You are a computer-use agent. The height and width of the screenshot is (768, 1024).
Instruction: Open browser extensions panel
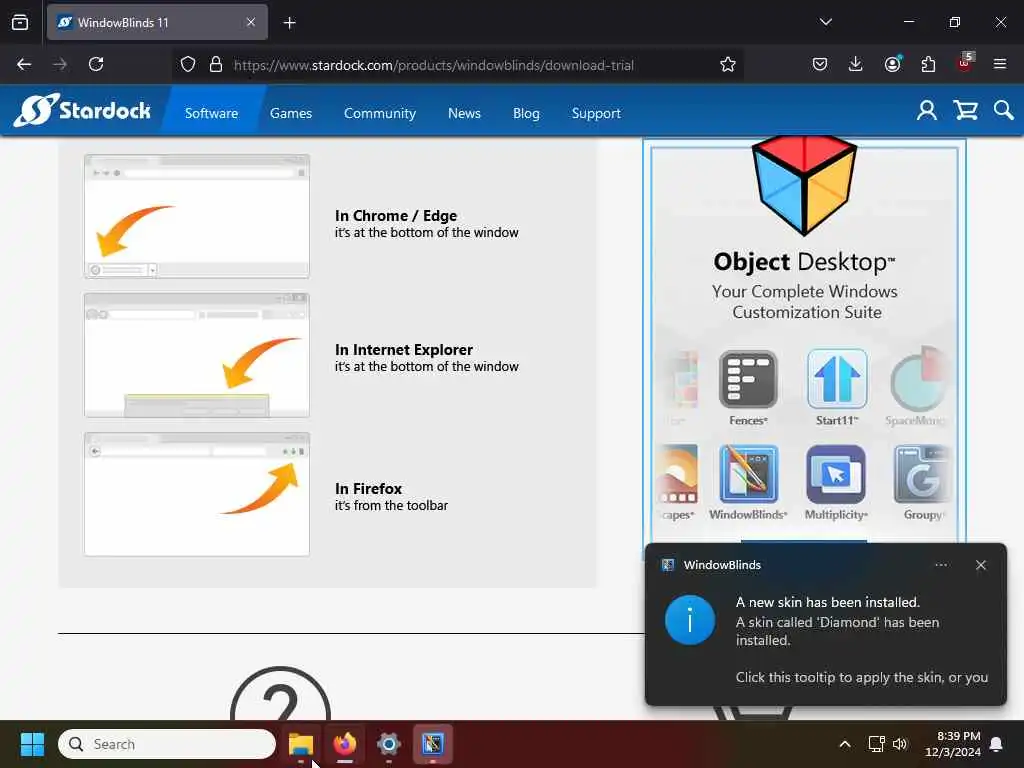(x=928, y=64)
